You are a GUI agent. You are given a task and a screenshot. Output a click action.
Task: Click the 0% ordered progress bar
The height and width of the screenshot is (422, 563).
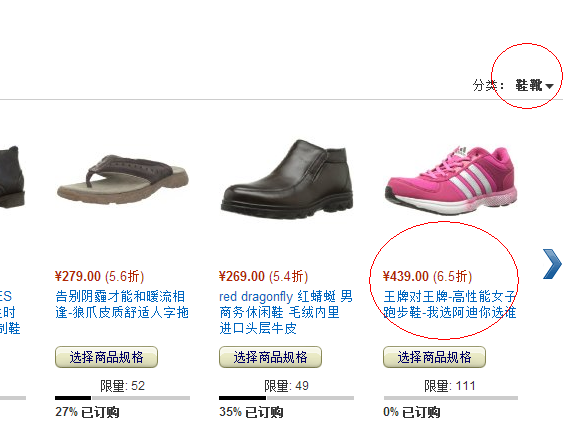click(451, 398)
